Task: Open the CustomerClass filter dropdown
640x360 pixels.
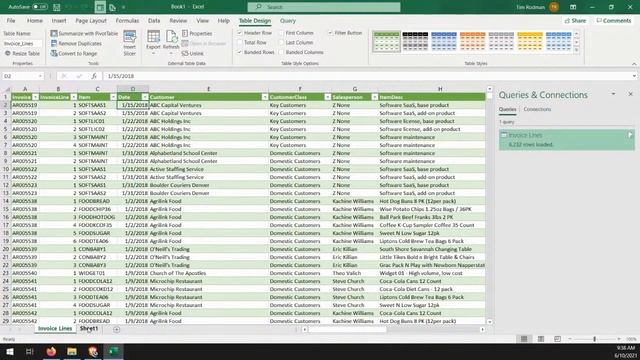Action: click(328, 97)
